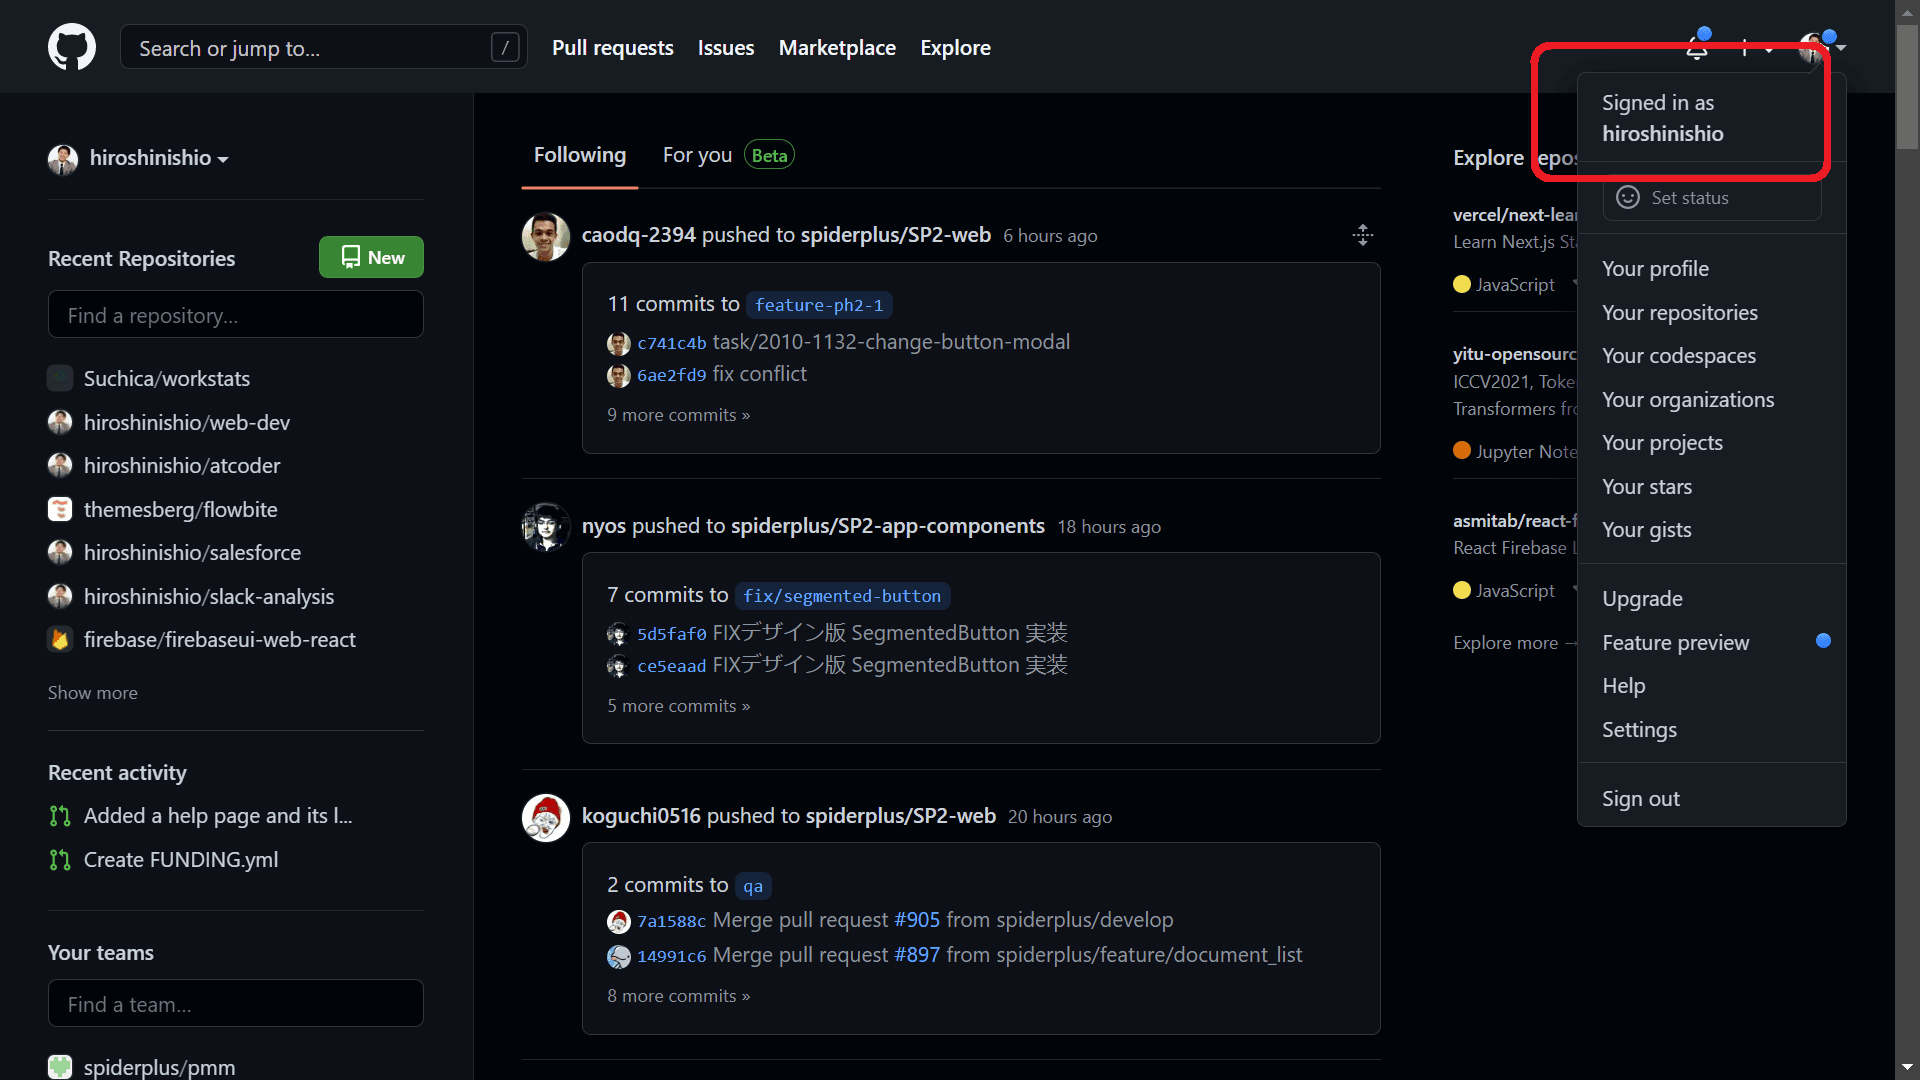Select Your stars menu item
The image size is (1920, 1080).
(1712, 486)
